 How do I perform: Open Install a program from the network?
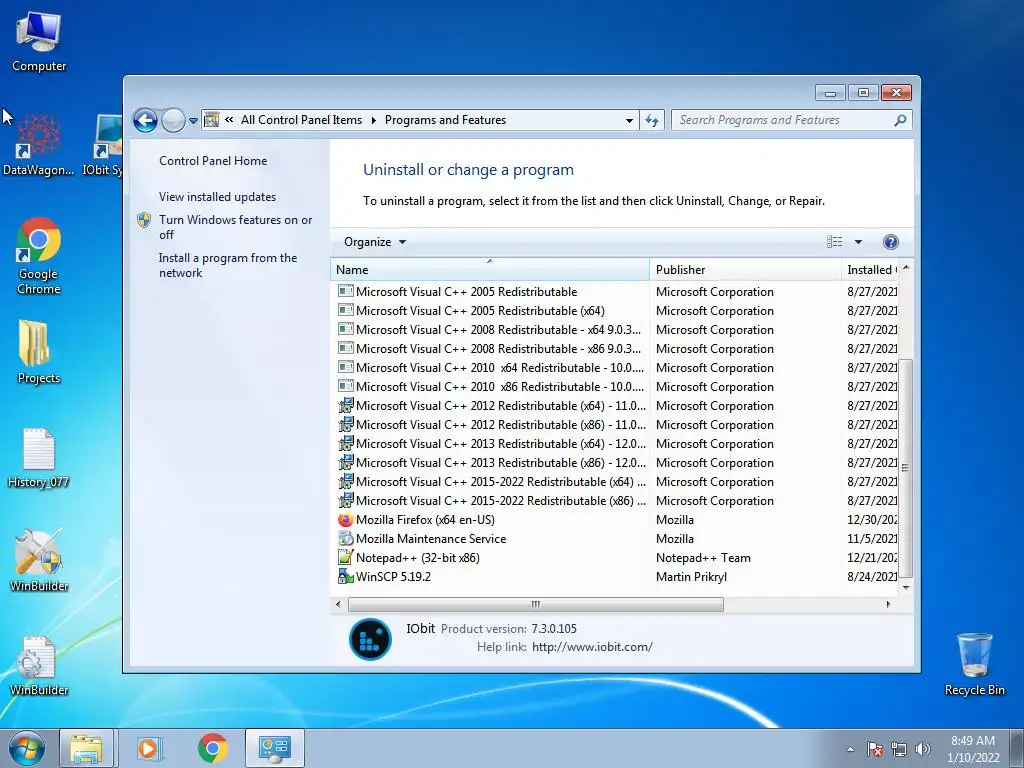tap(228, 265)
